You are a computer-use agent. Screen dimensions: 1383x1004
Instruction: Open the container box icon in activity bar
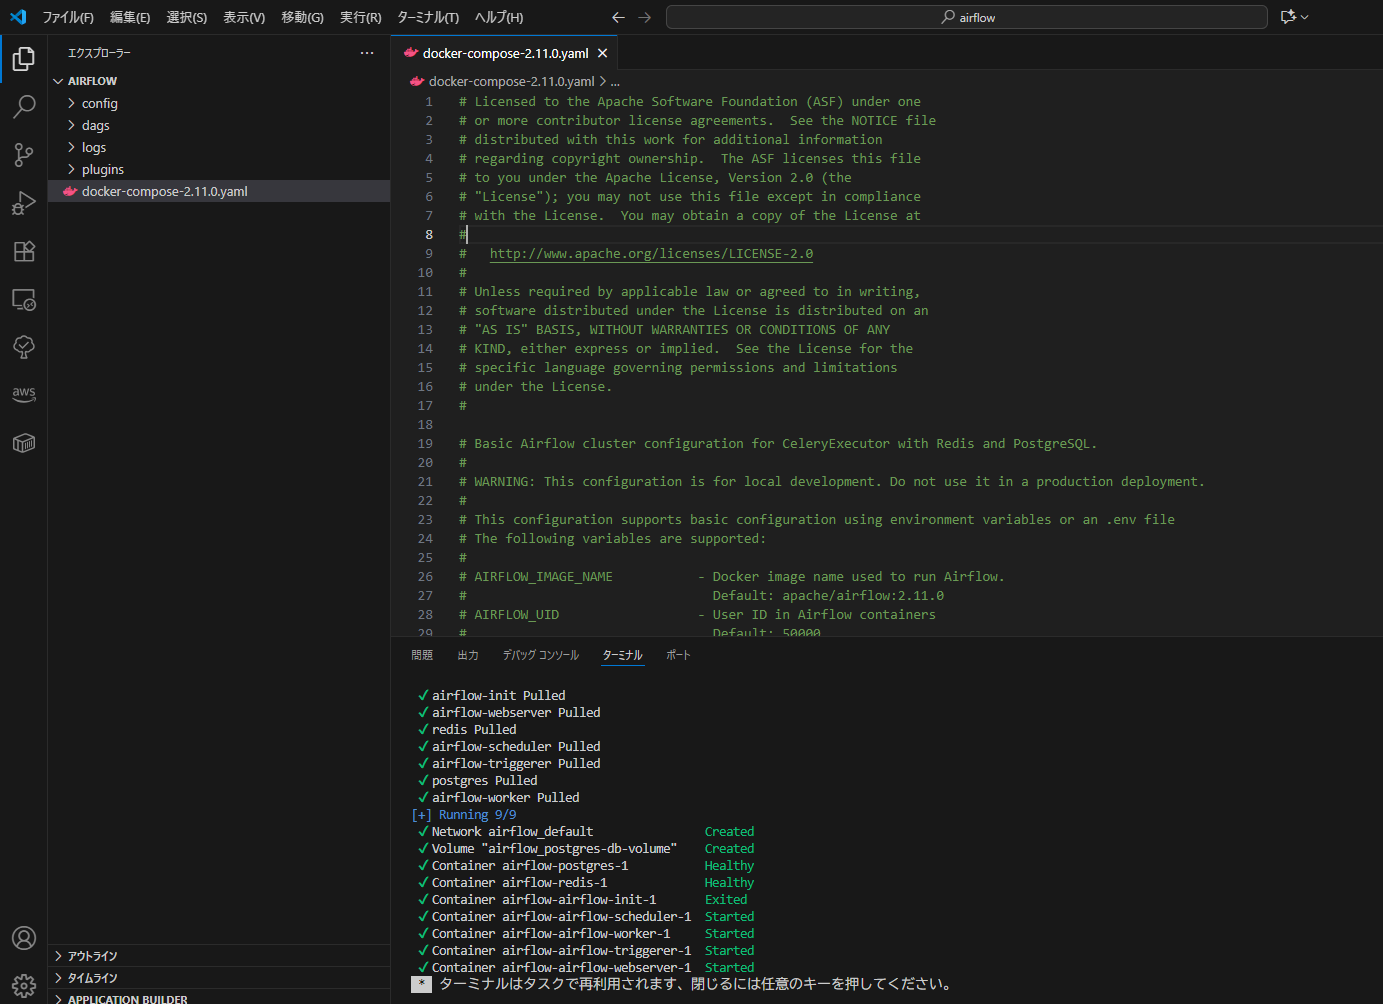(24, 443)
